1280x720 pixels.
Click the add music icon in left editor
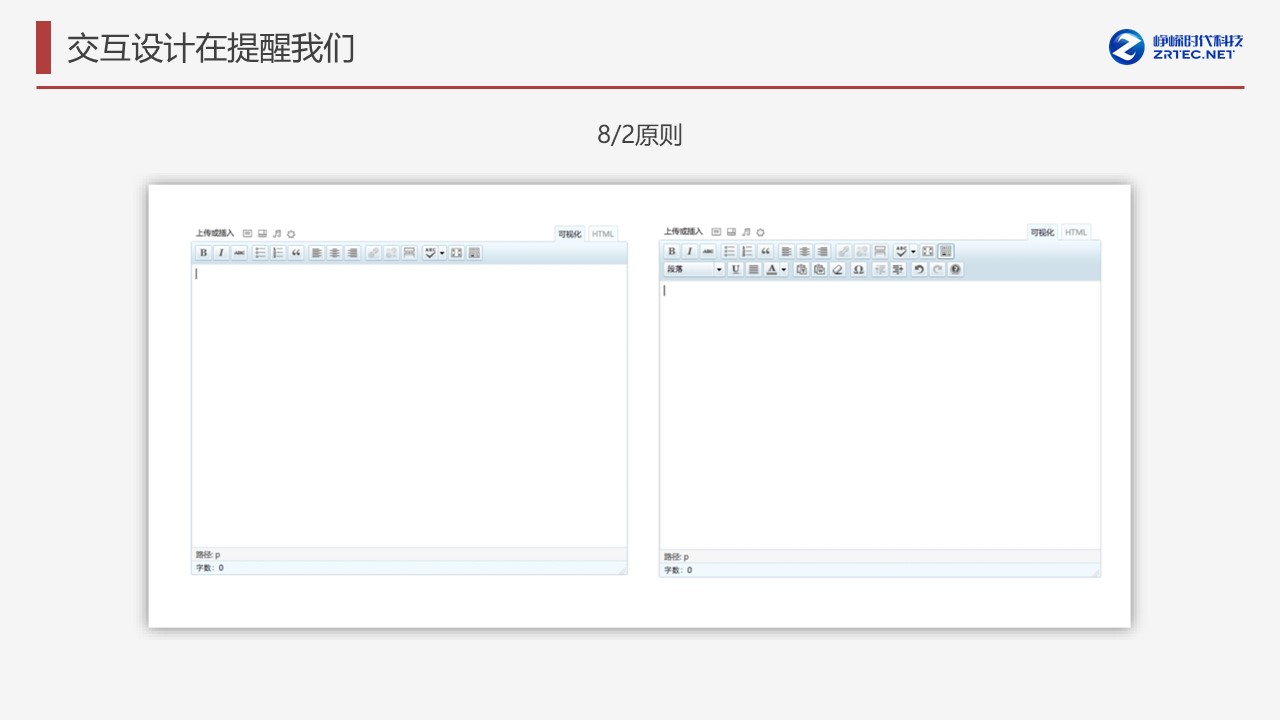point(277,234)
